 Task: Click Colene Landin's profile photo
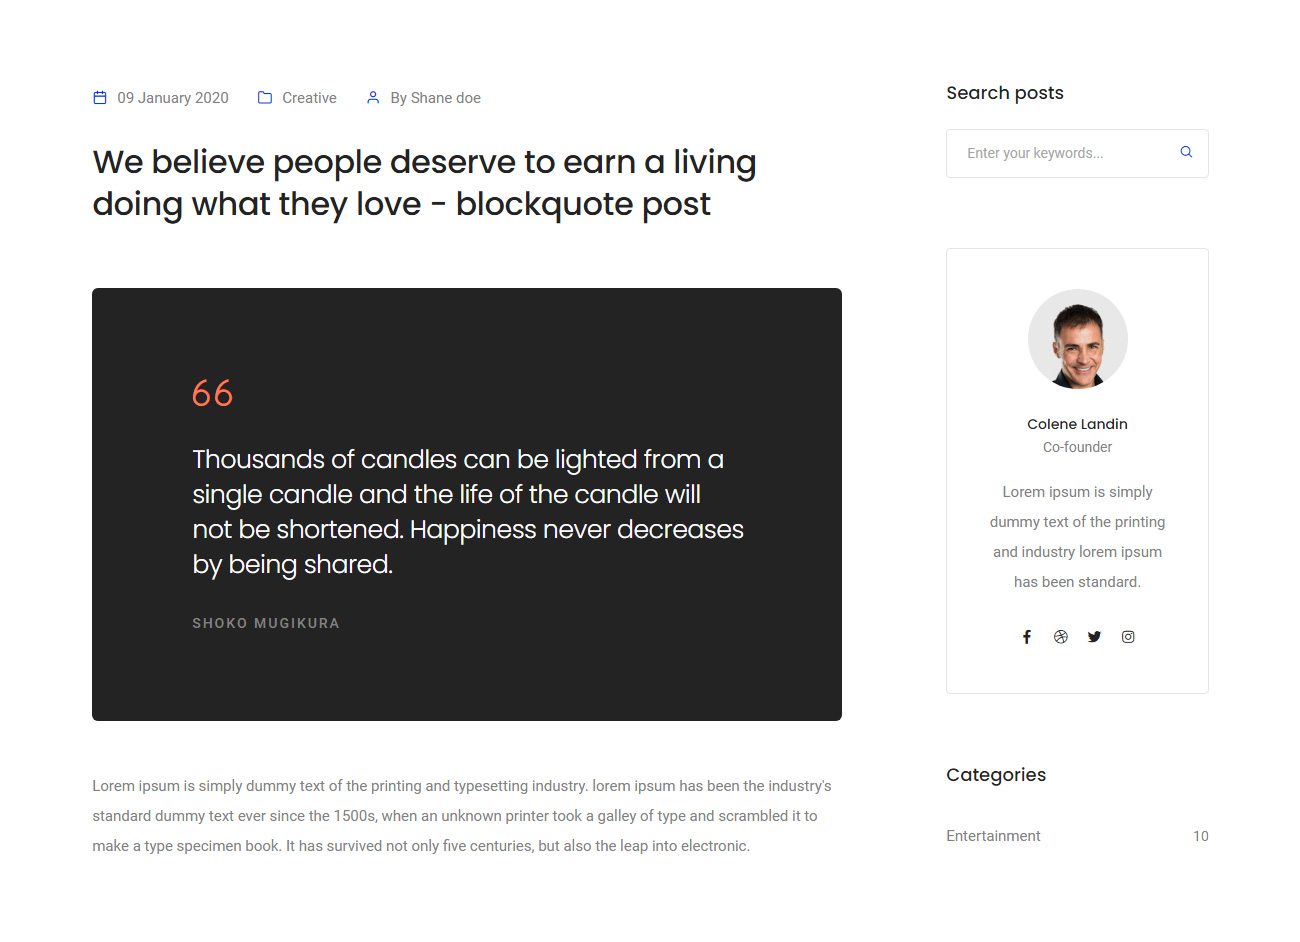[x=1078, y=339]
